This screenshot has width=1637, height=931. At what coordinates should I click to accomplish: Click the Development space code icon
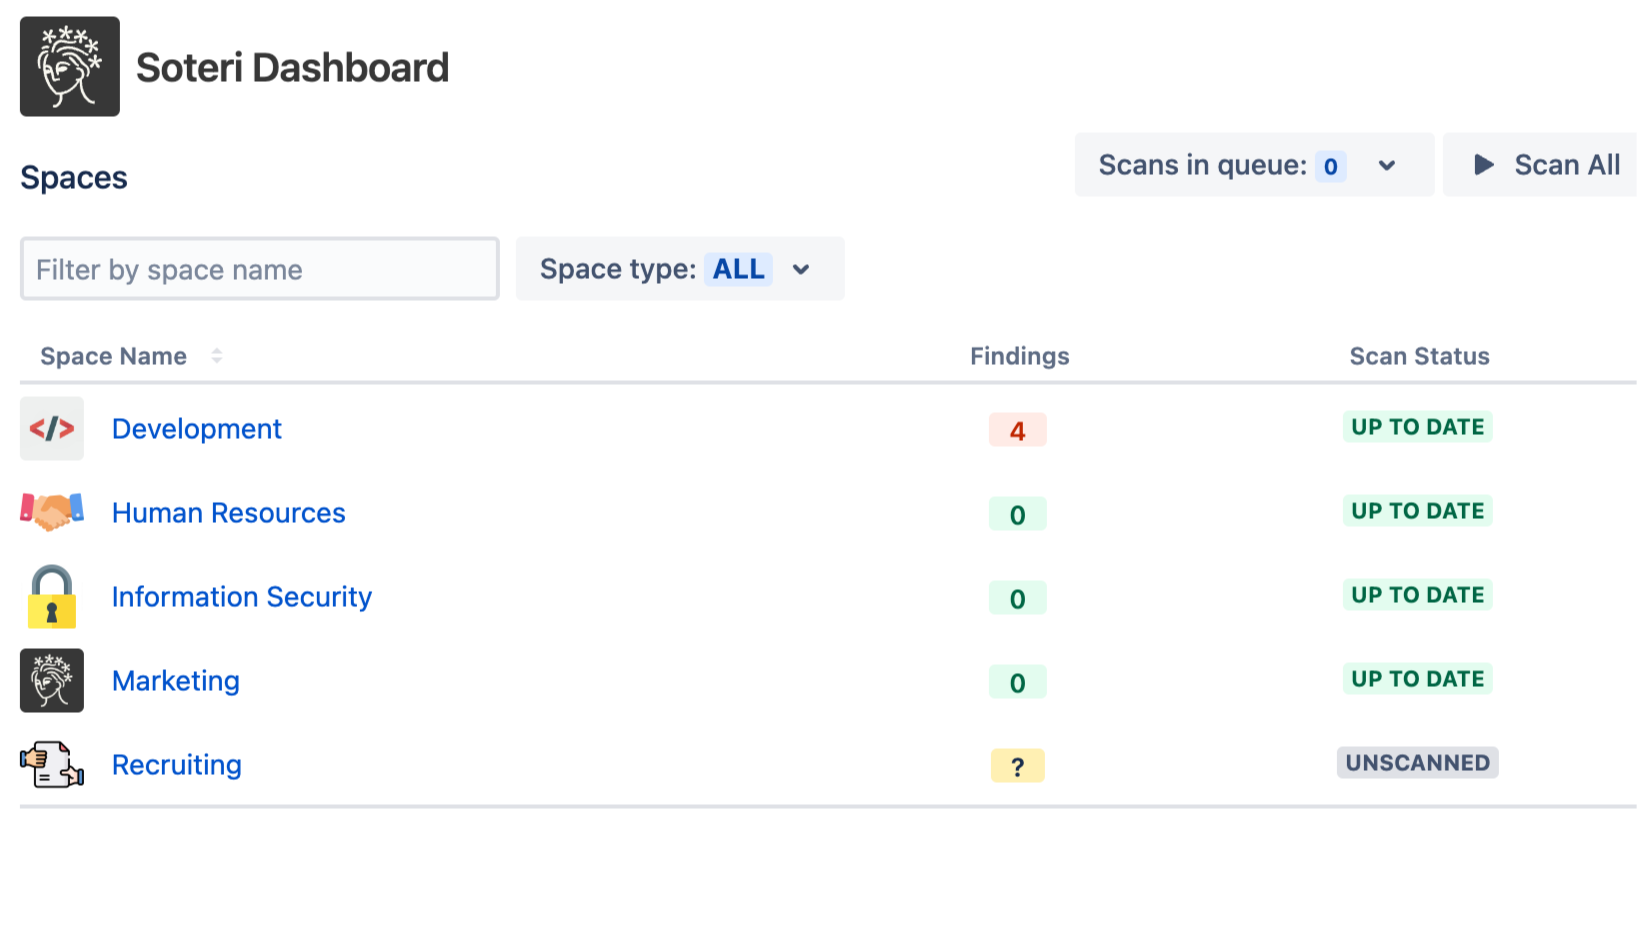pos(52,429)
